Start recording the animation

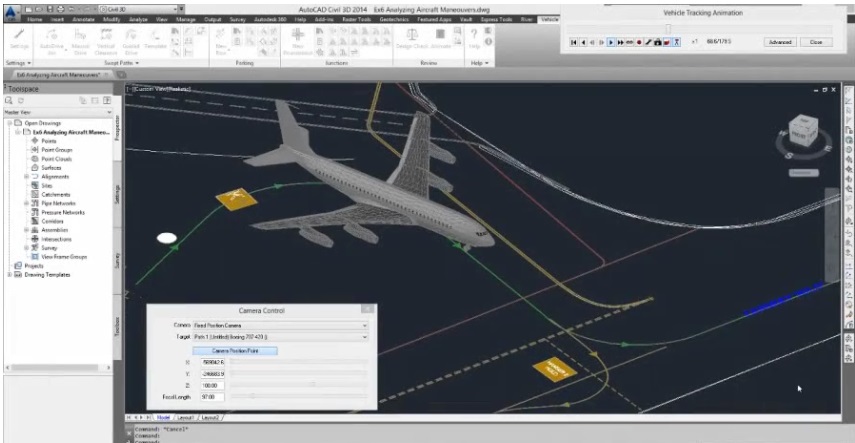tap(639, 42)
